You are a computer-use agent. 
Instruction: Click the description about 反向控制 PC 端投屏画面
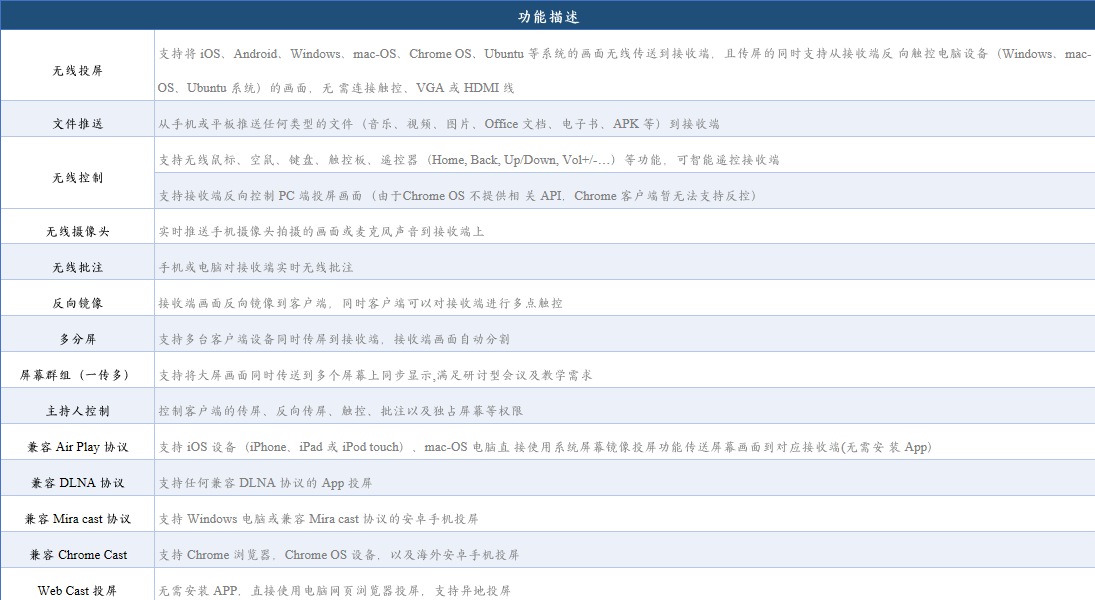(x=458, y=196)
